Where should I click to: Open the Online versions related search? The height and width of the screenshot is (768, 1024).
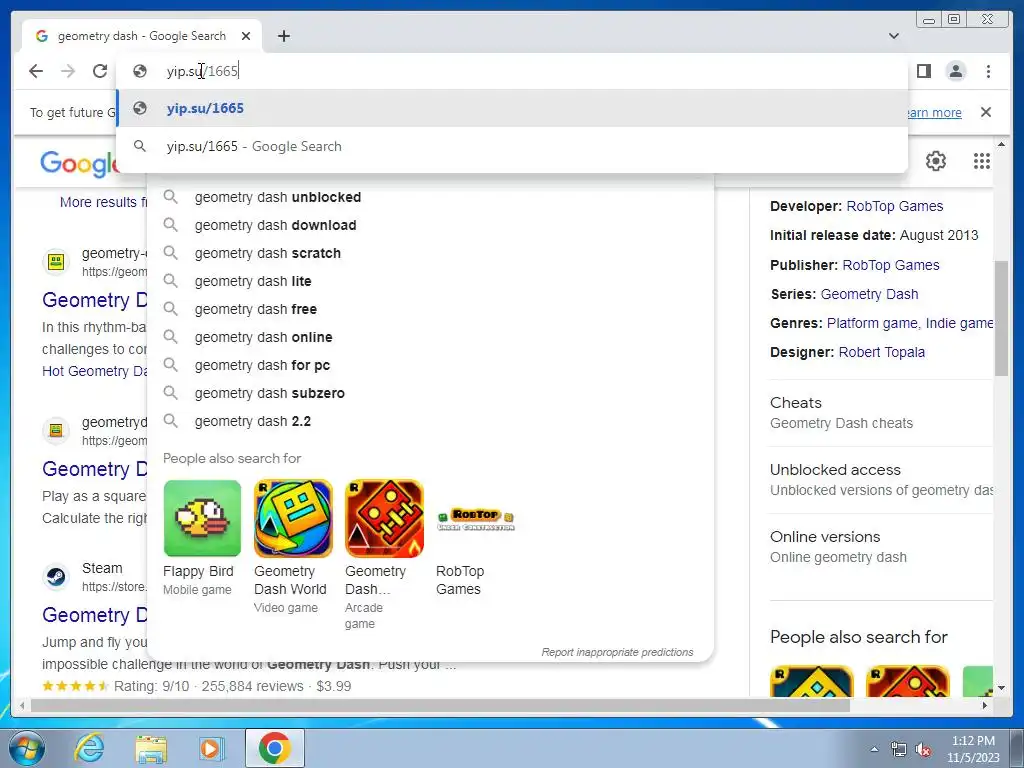coord(881,547)
